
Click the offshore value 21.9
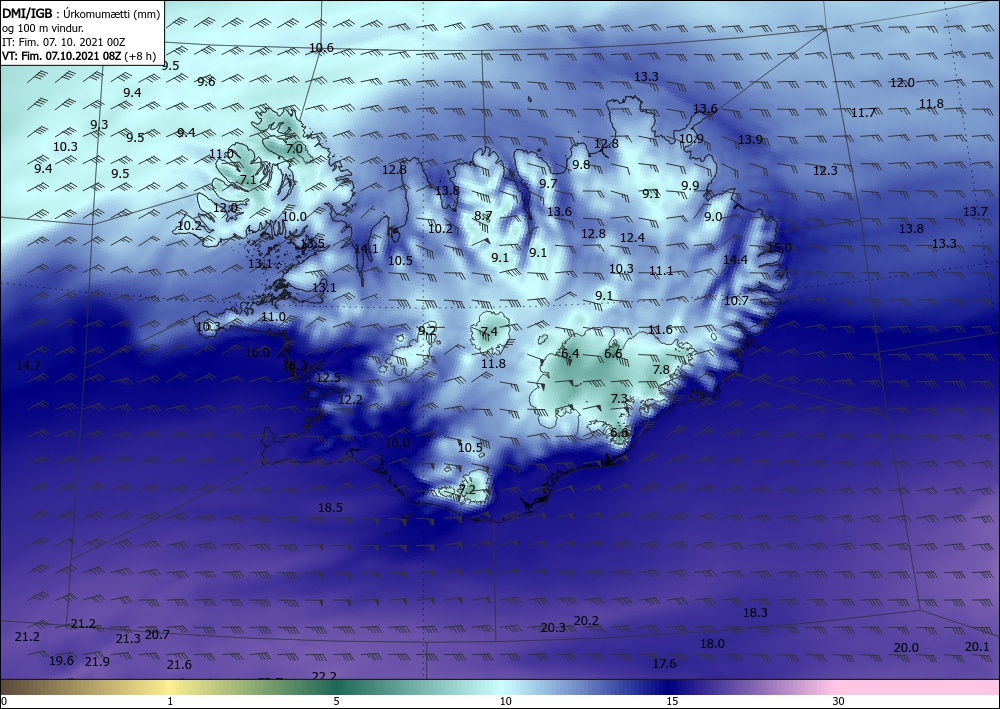pos(98,662)
